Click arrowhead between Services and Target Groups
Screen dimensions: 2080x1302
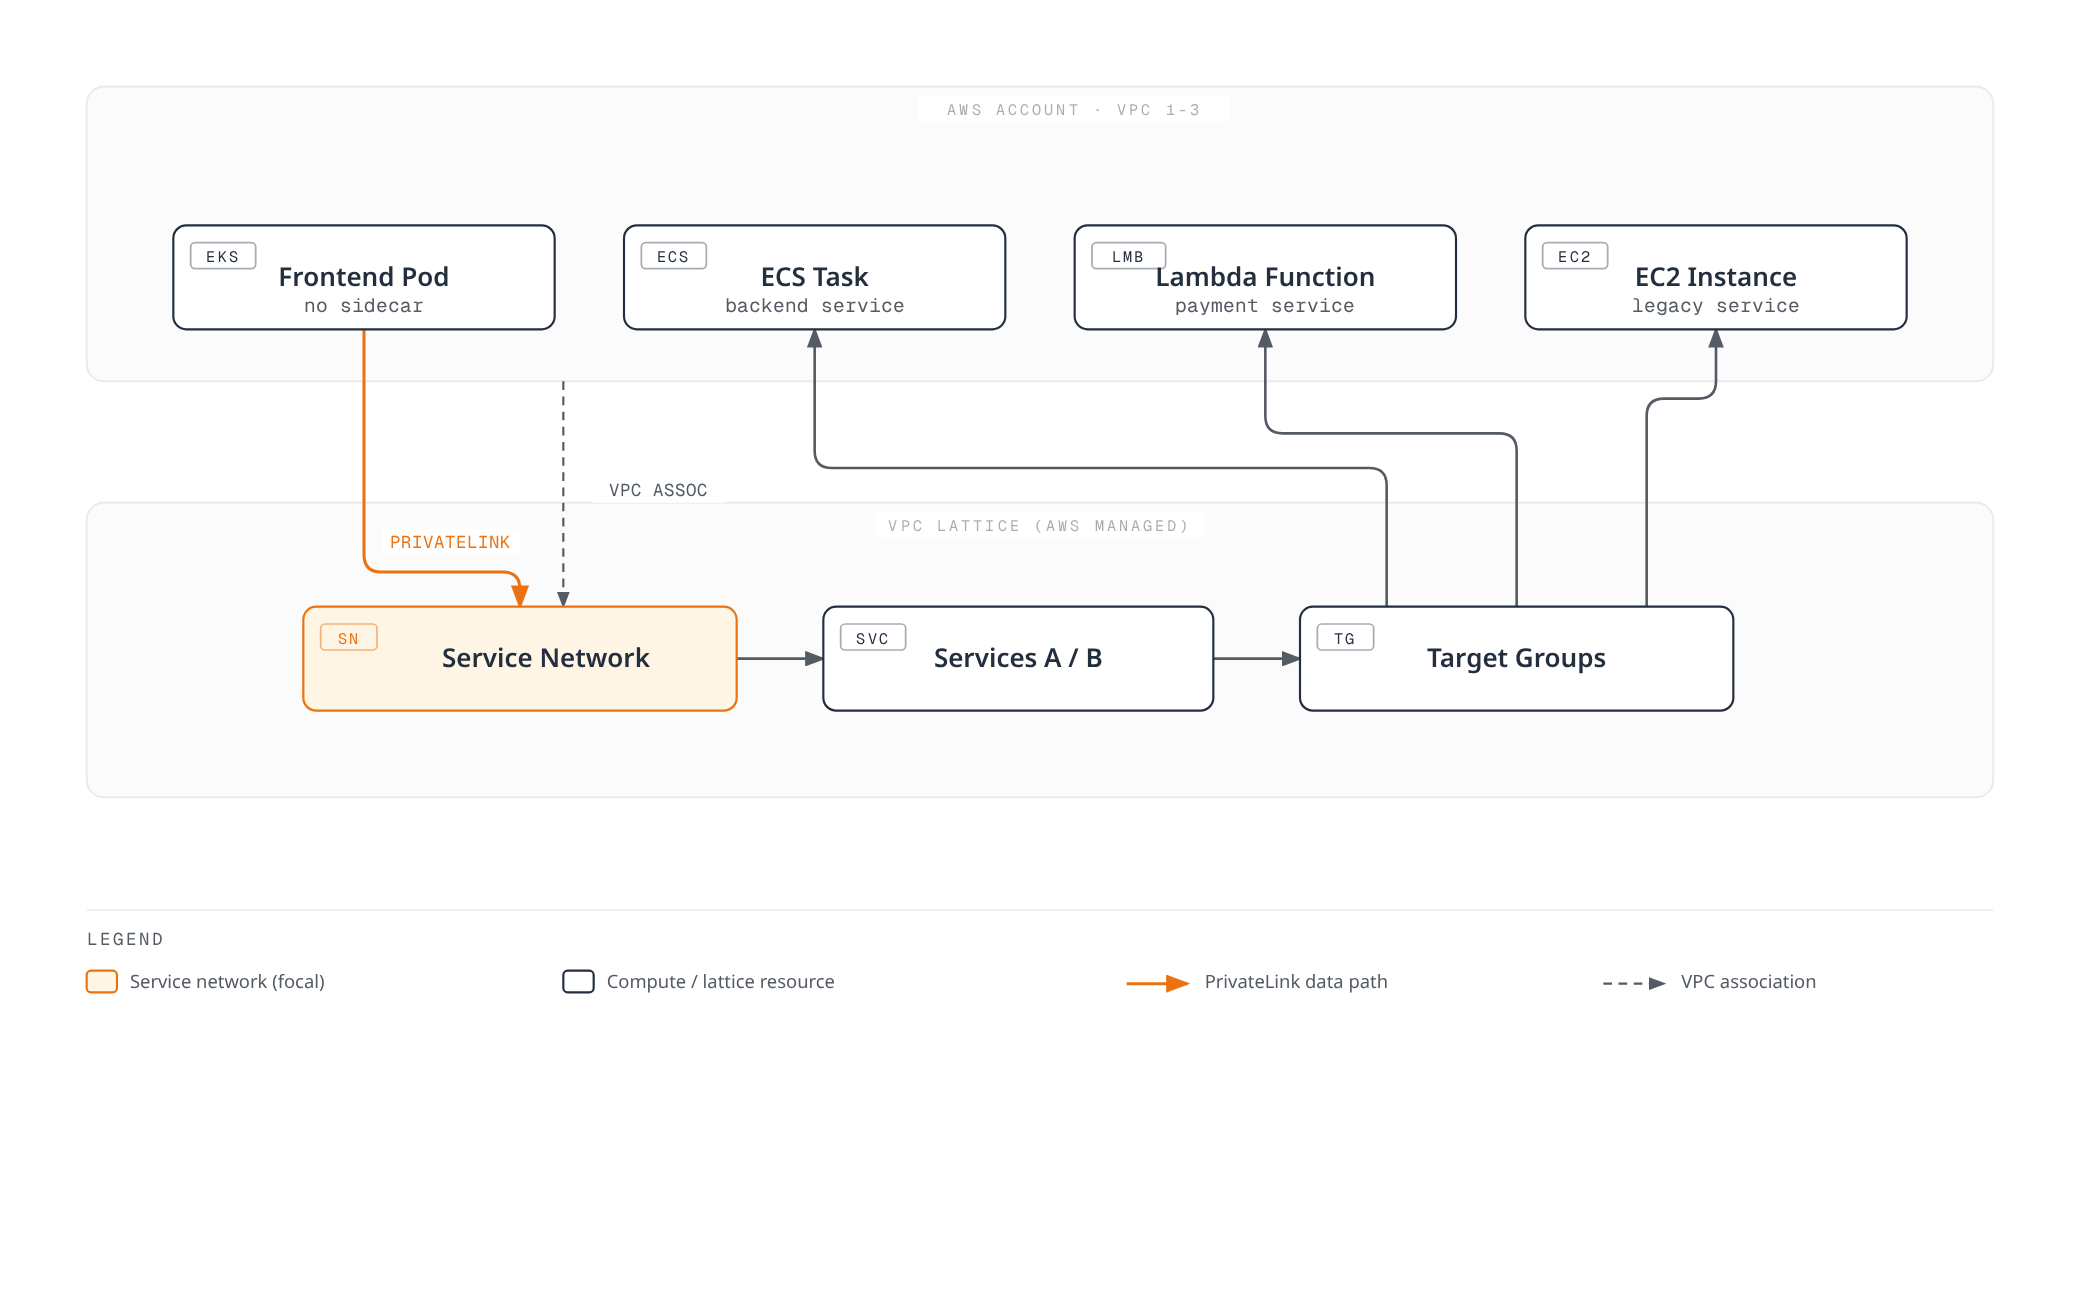pos(1291,659)
